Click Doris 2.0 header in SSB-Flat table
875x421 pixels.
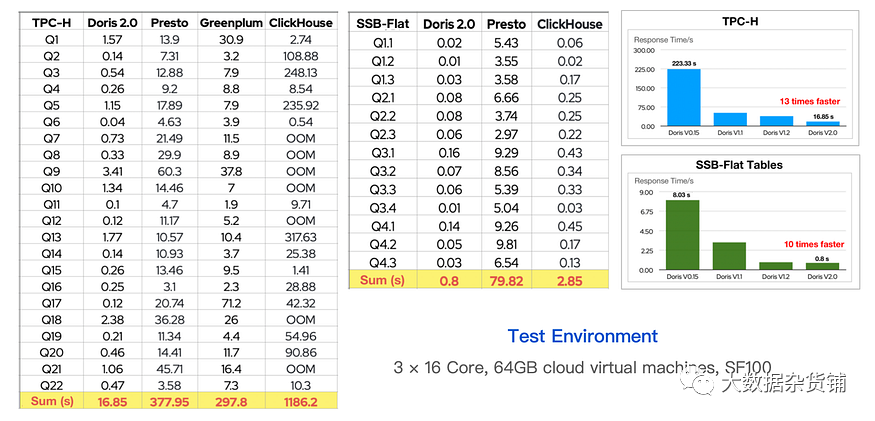(x=449, y=24)
